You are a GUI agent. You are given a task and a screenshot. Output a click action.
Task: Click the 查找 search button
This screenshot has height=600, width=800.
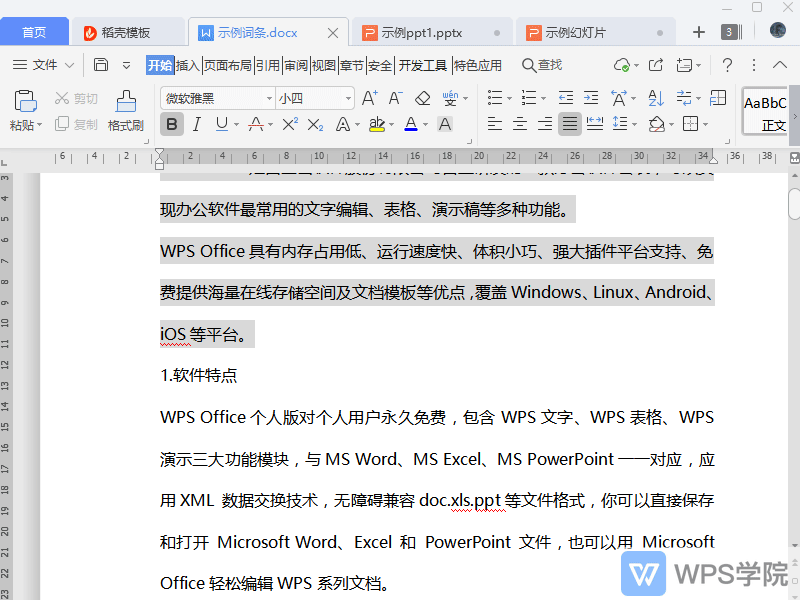pyautogui.click(x=541, y=65)
